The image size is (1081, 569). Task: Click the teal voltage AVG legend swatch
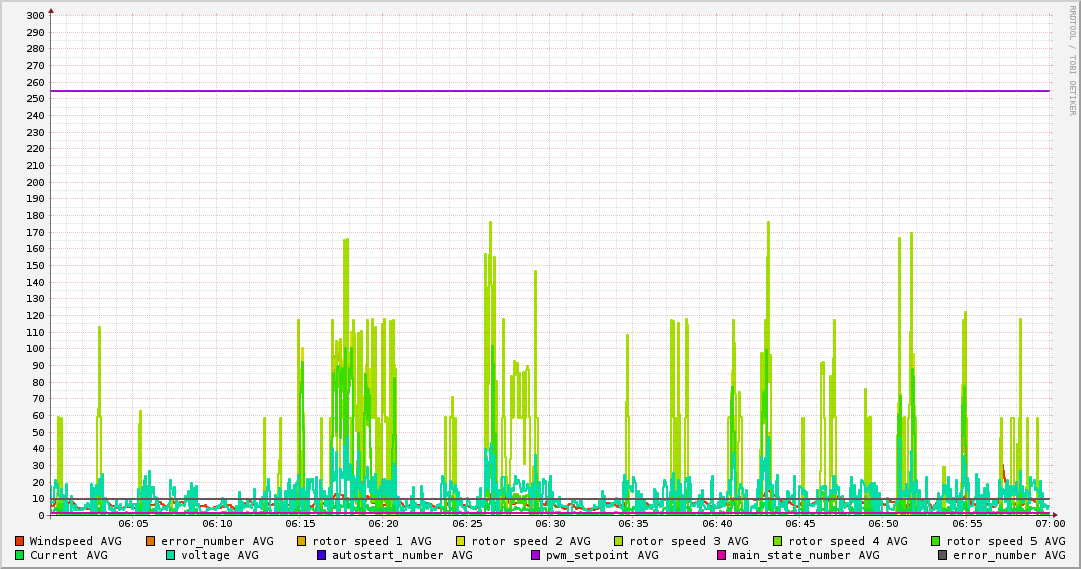[170, 555]
